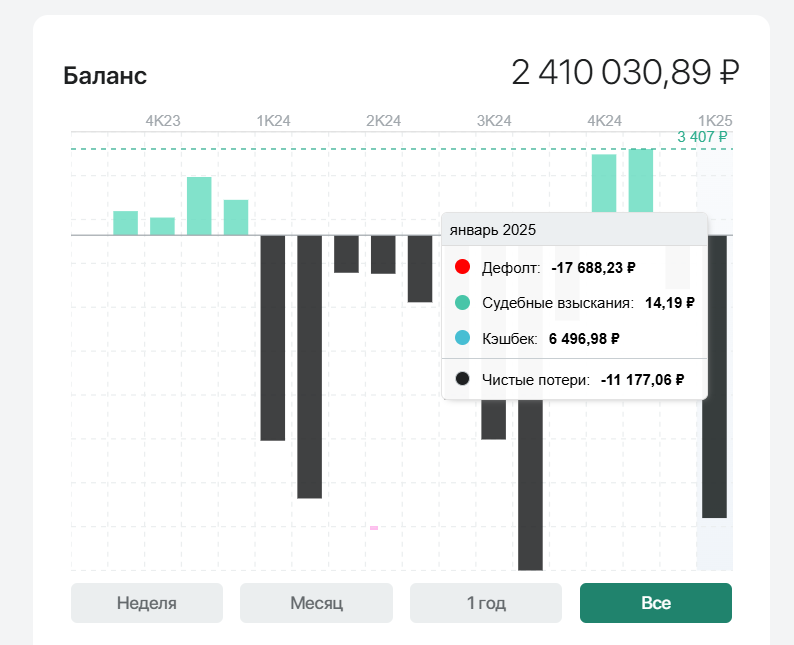Click the black Чистые потери dot
This screenshot has width=794, height=645.
(x=462, y=379)
